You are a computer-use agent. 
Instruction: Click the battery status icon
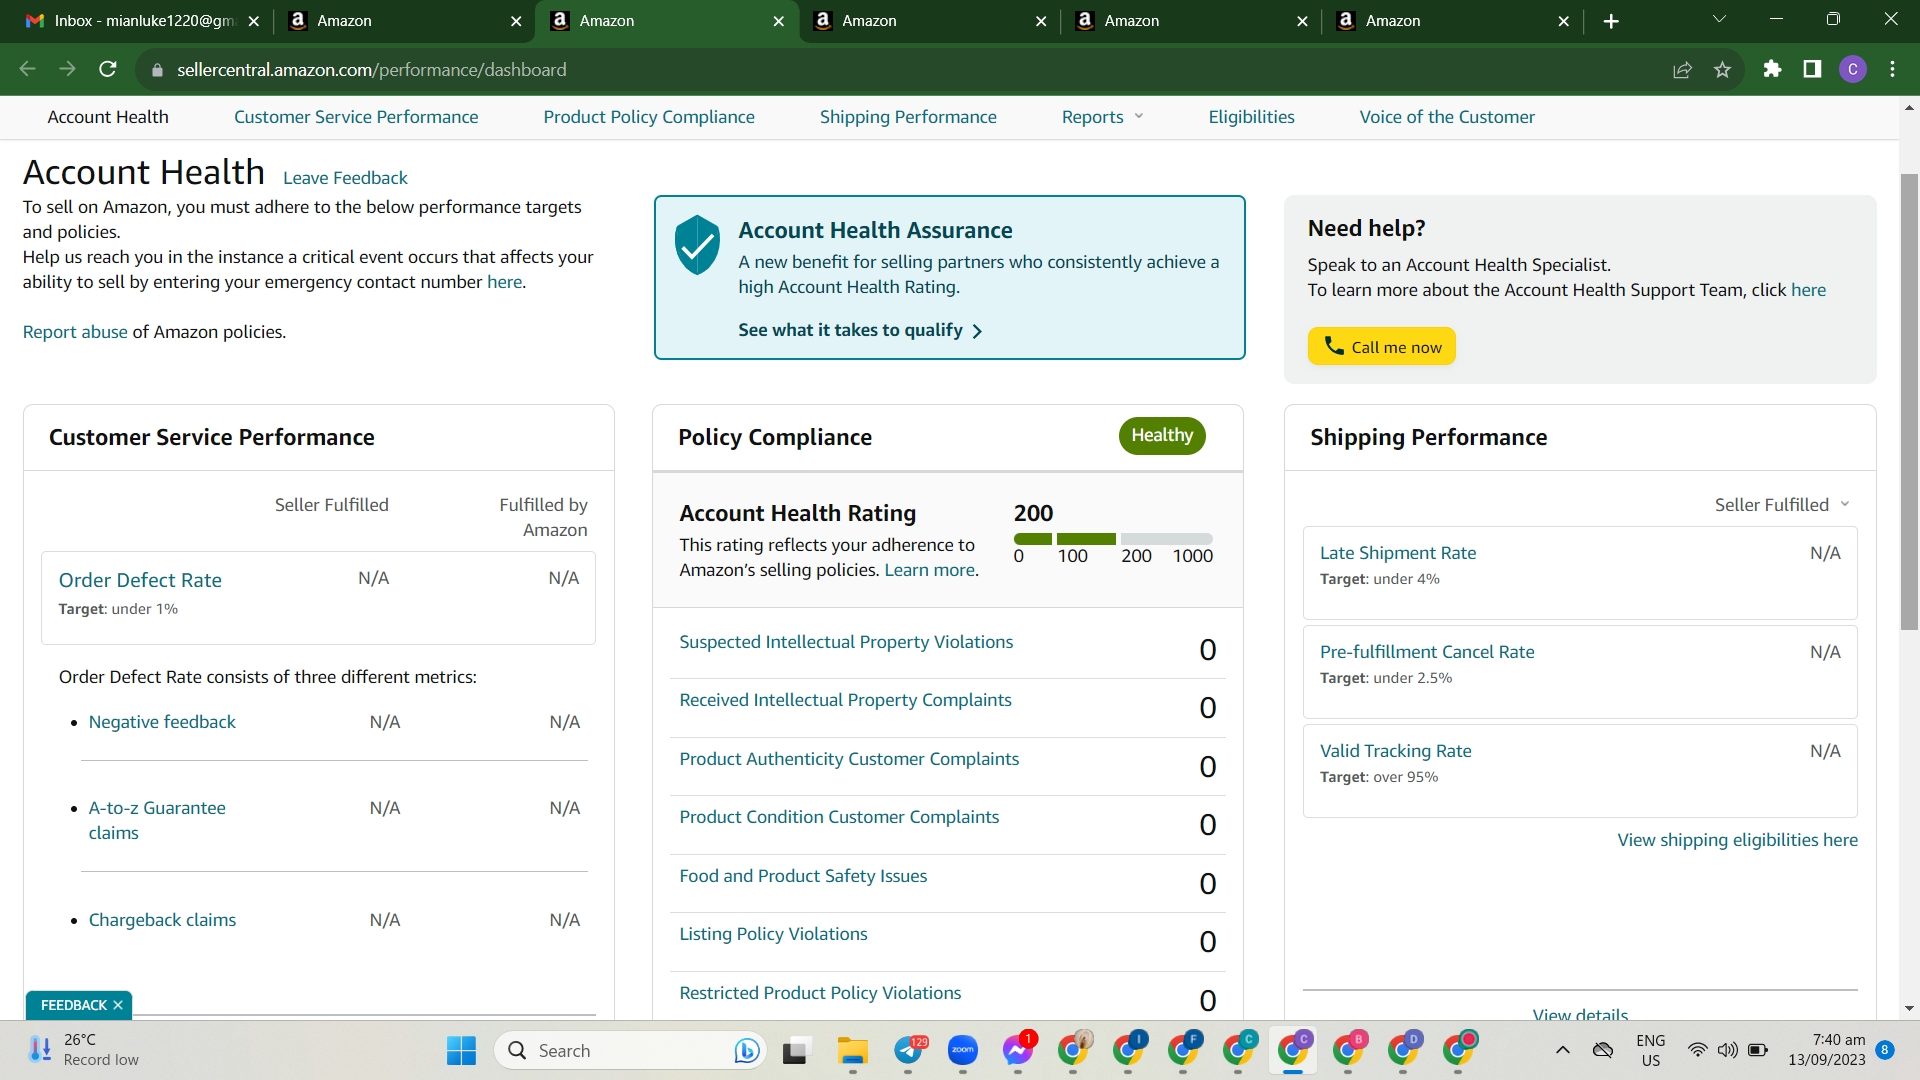1758,1050
